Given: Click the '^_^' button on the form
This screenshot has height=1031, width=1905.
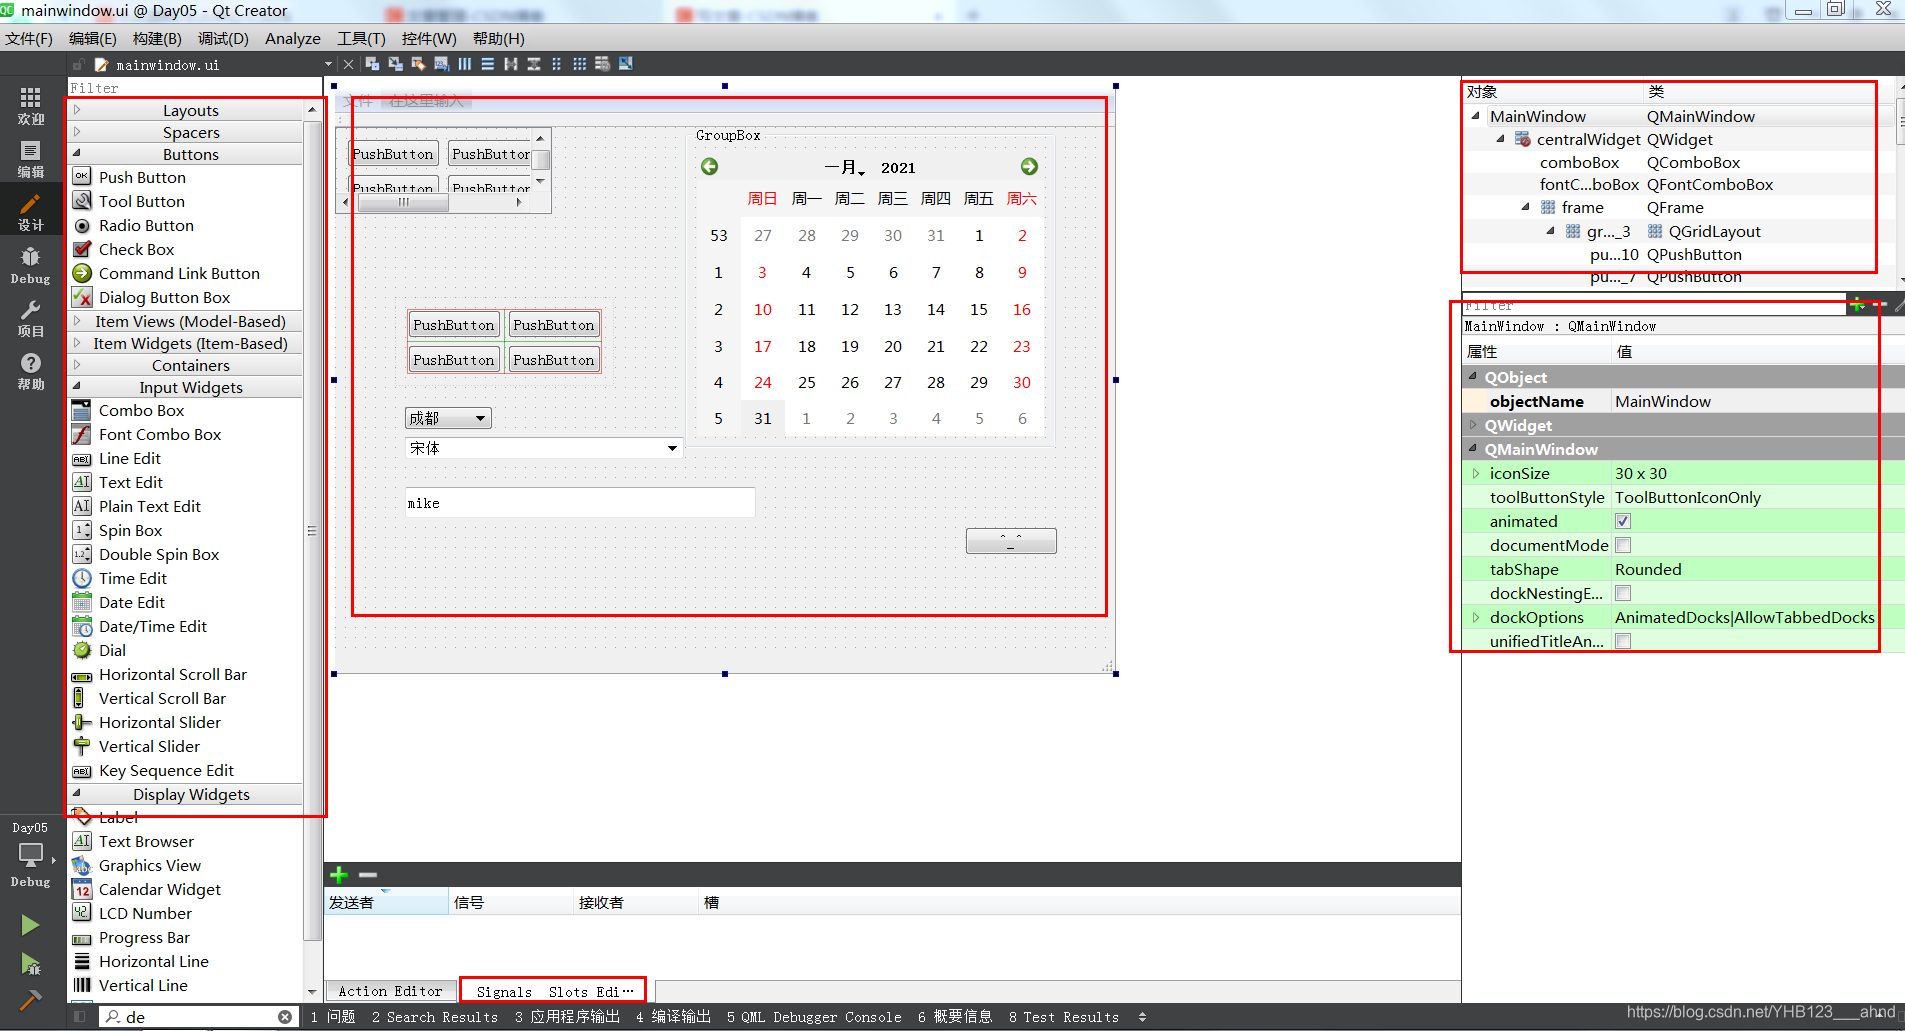Looking at the screenshot, I should [x=1011, y=541].
